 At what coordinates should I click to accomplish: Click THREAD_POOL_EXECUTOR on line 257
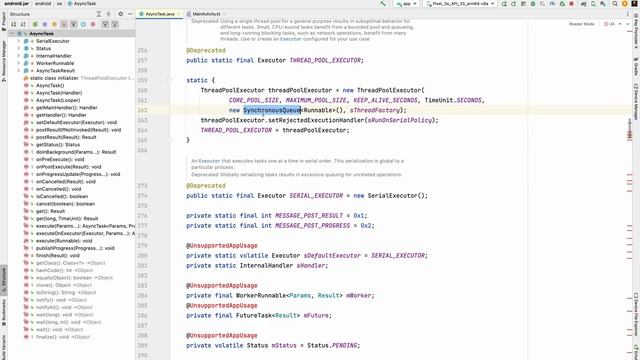(325, 60)
